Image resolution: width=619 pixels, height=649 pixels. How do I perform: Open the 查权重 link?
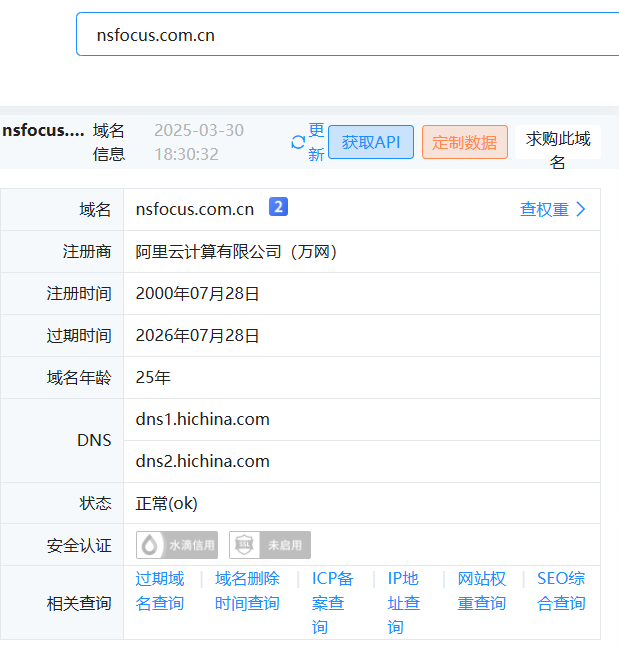[x=545, y=209]
